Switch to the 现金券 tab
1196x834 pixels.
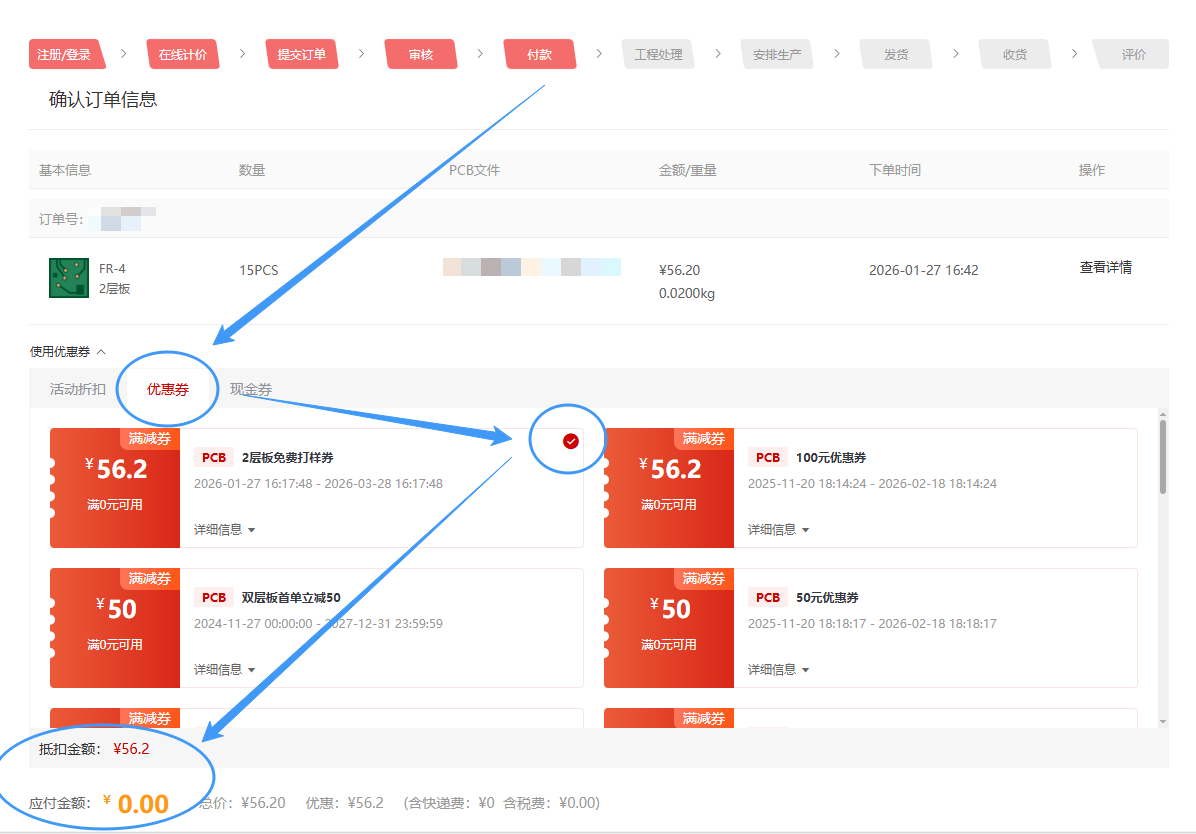(251, 389)
